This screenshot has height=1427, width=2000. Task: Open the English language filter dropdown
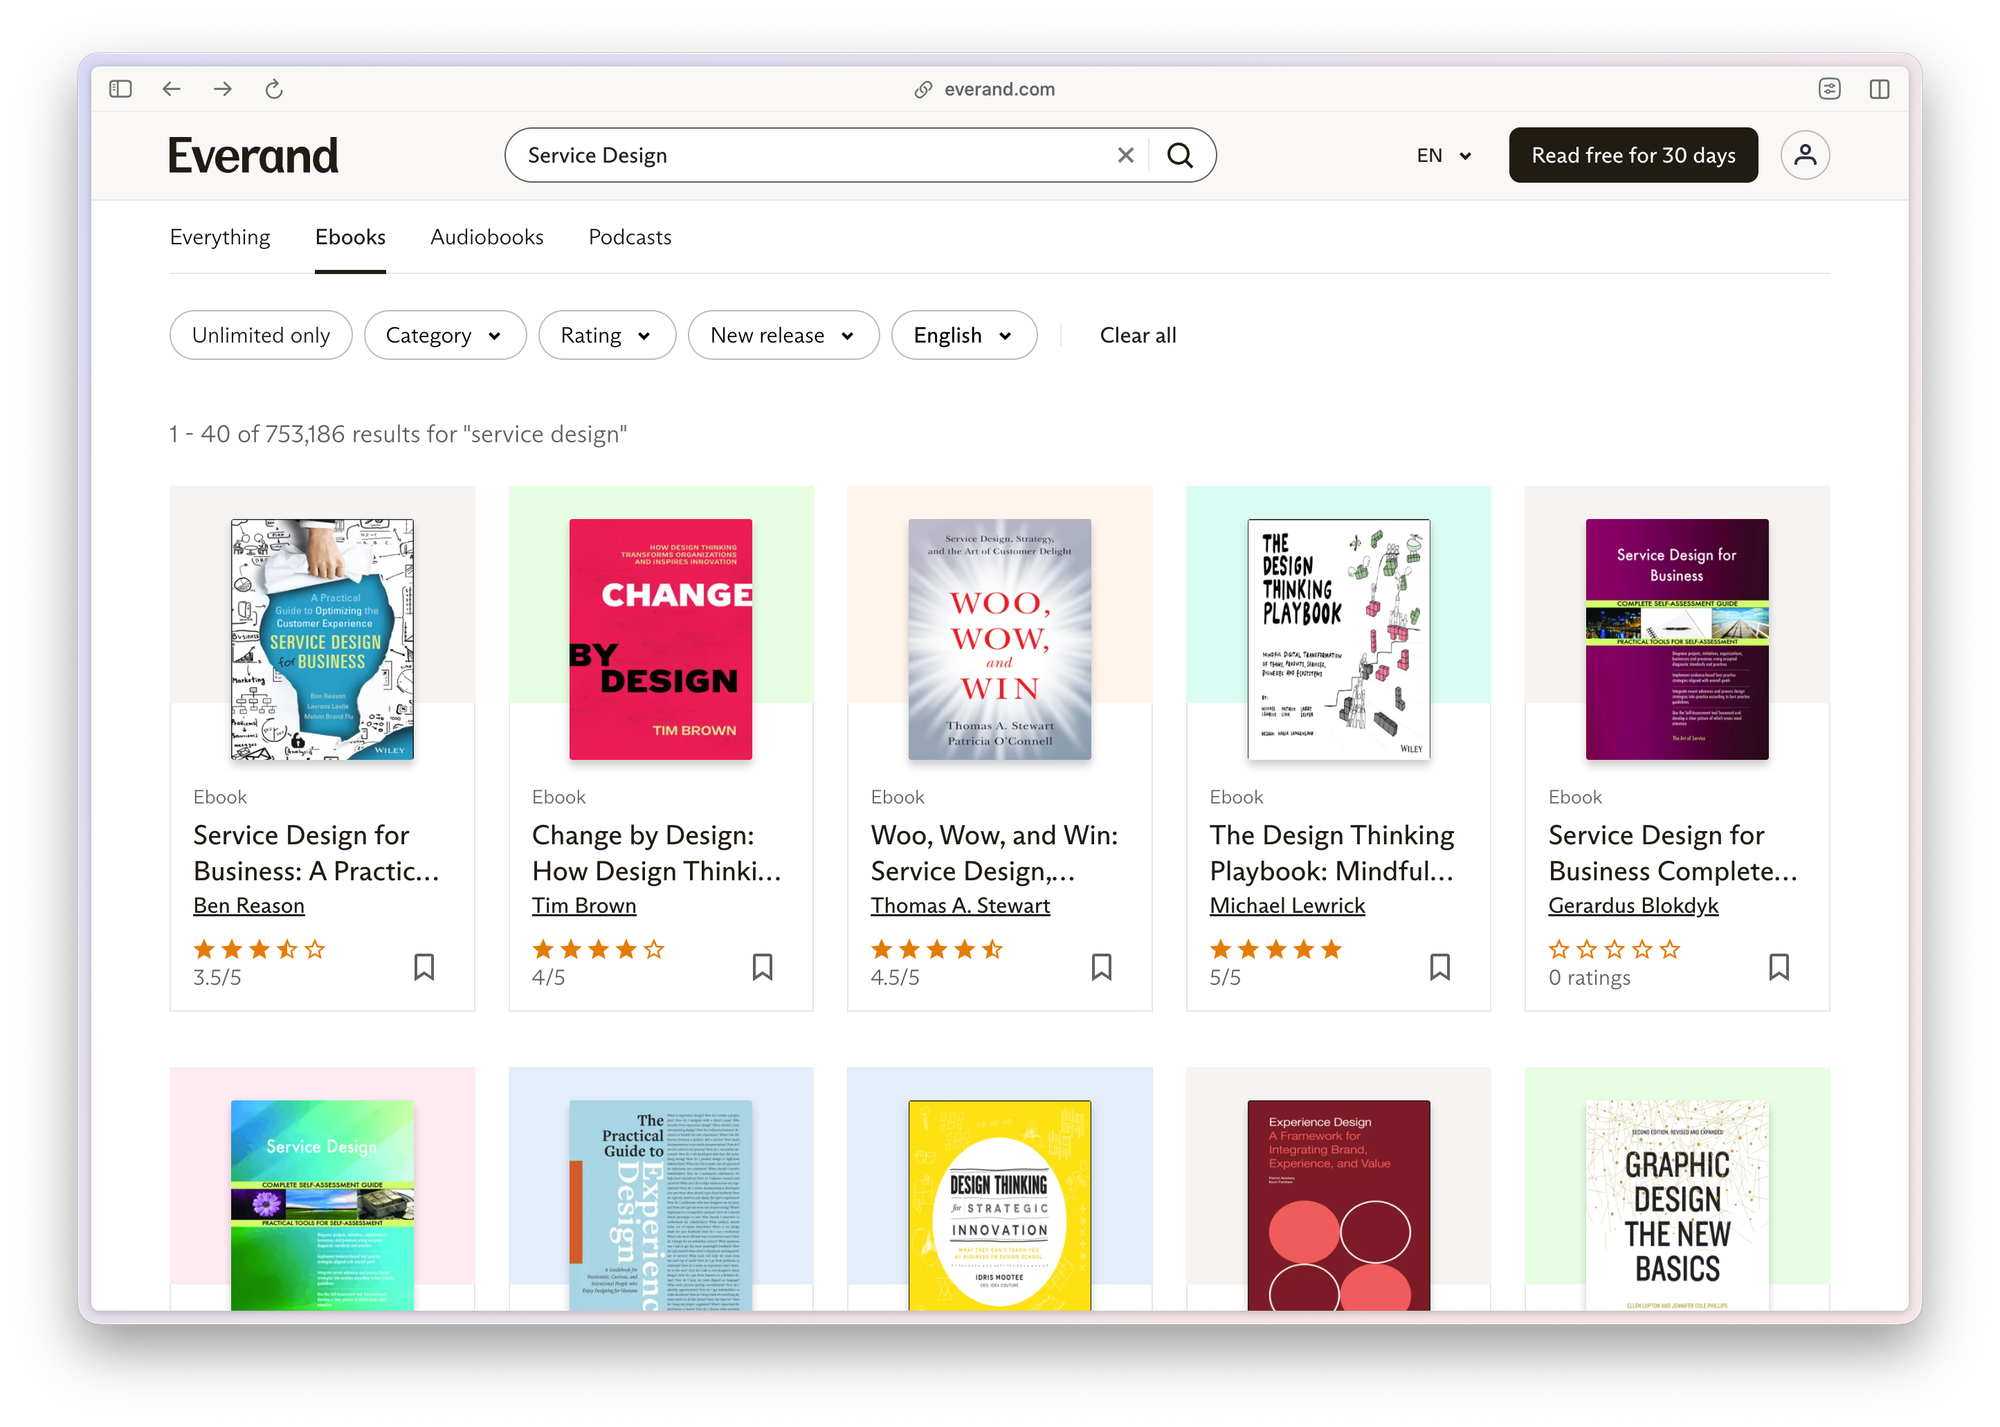[x=964, y=335]
